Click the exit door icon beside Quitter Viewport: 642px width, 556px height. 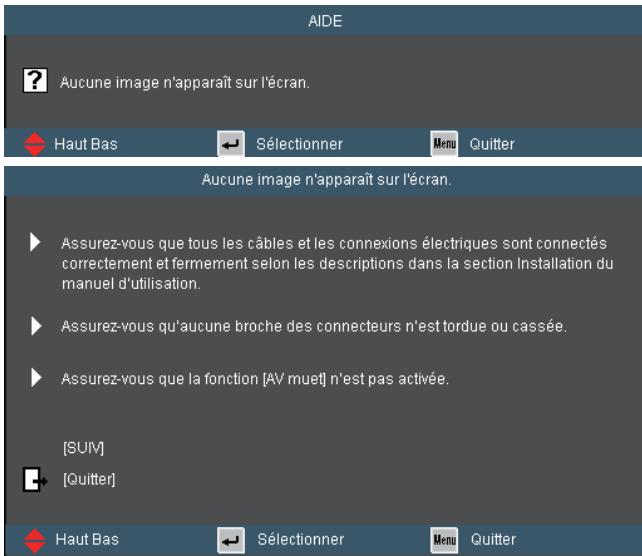pos(35,479)
